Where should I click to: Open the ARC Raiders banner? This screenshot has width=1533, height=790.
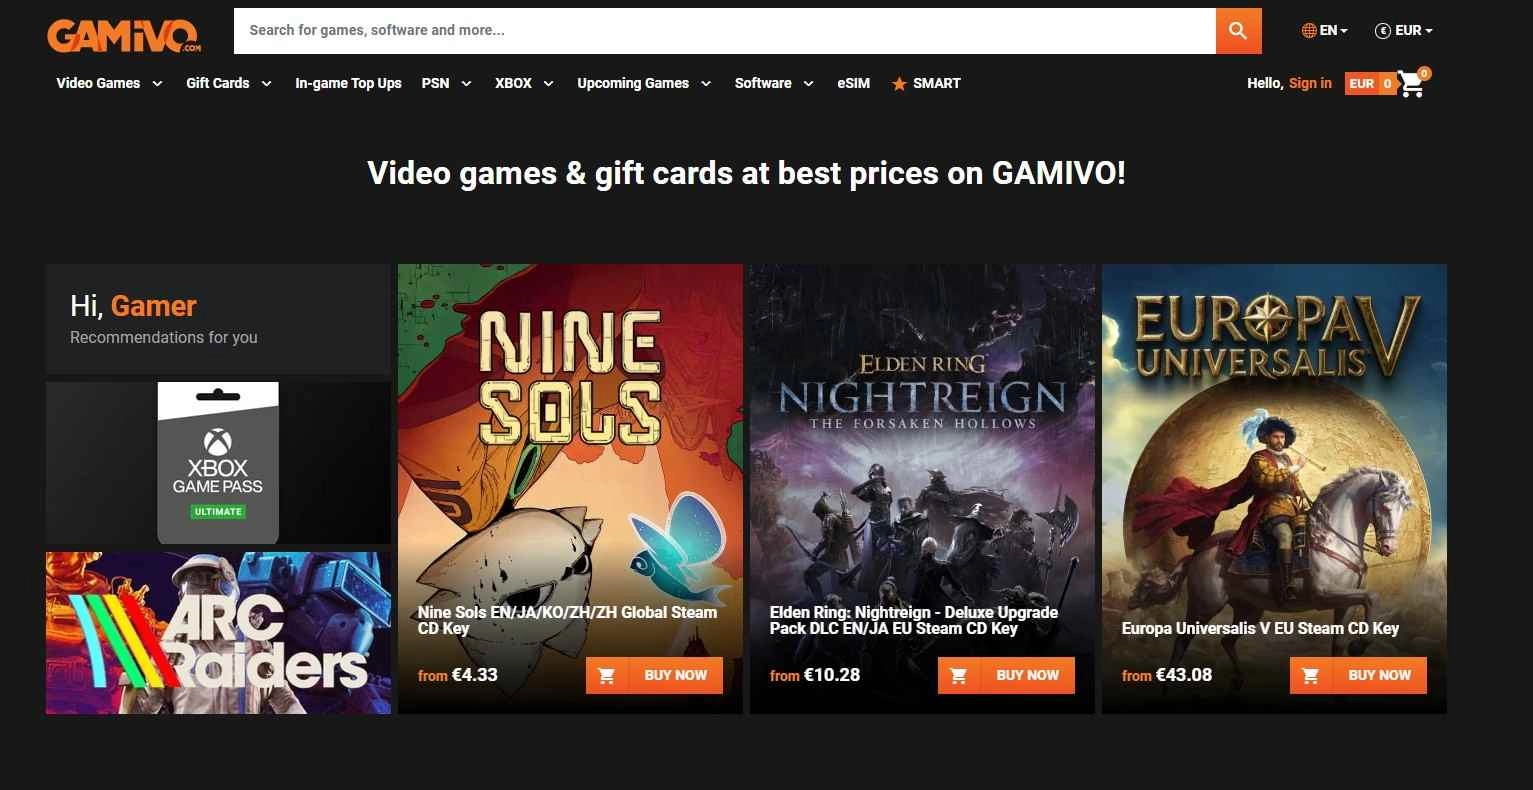click(x=218, y=633)
